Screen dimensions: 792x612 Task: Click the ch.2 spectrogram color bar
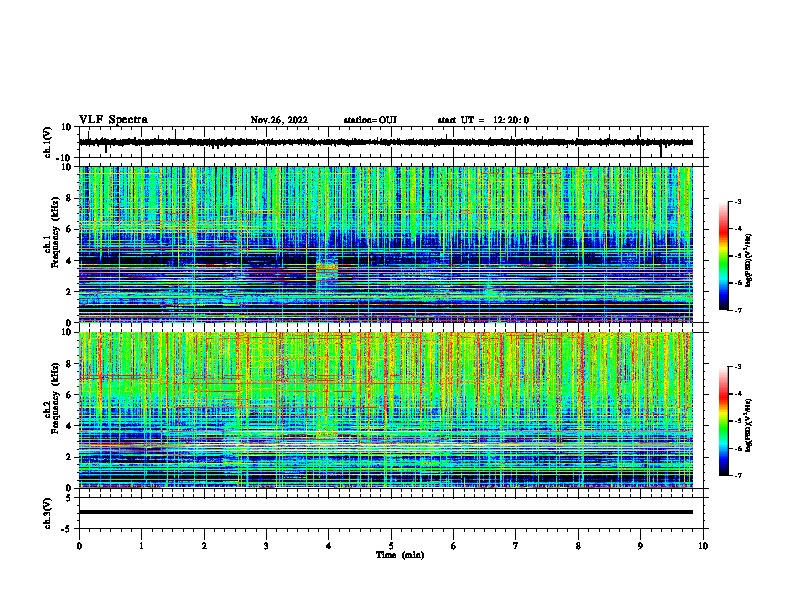(724, 421)
